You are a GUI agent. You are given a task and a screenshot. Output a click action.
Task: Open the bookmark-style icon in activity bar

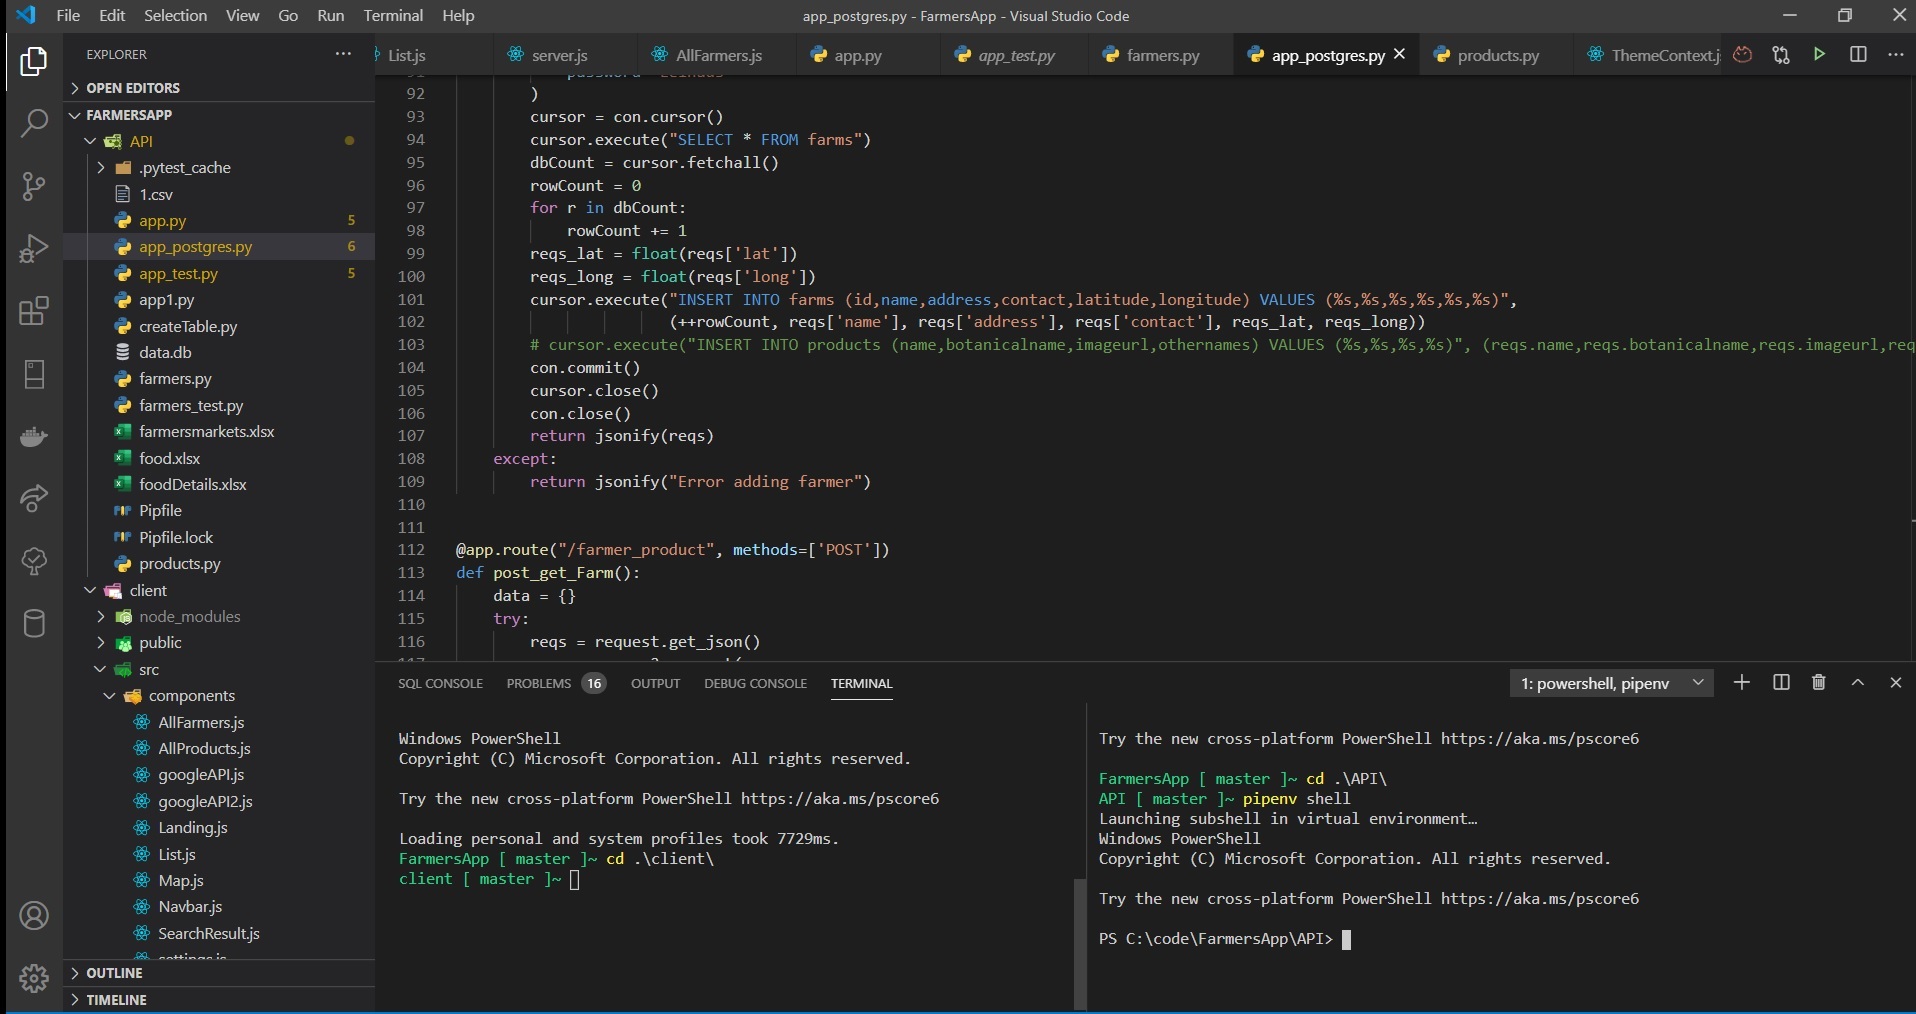[x=34, y=374]
